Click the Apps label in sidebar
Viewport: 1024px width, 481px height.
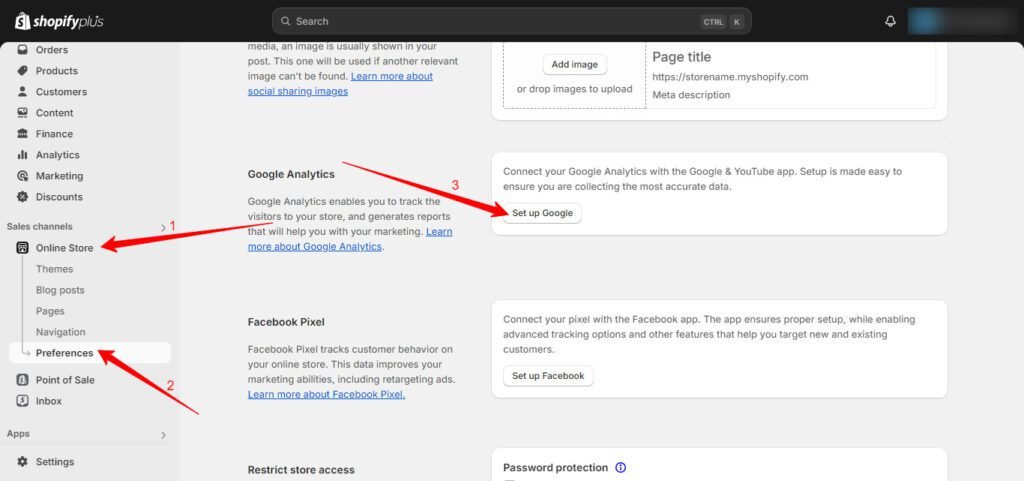pos(18,434)
